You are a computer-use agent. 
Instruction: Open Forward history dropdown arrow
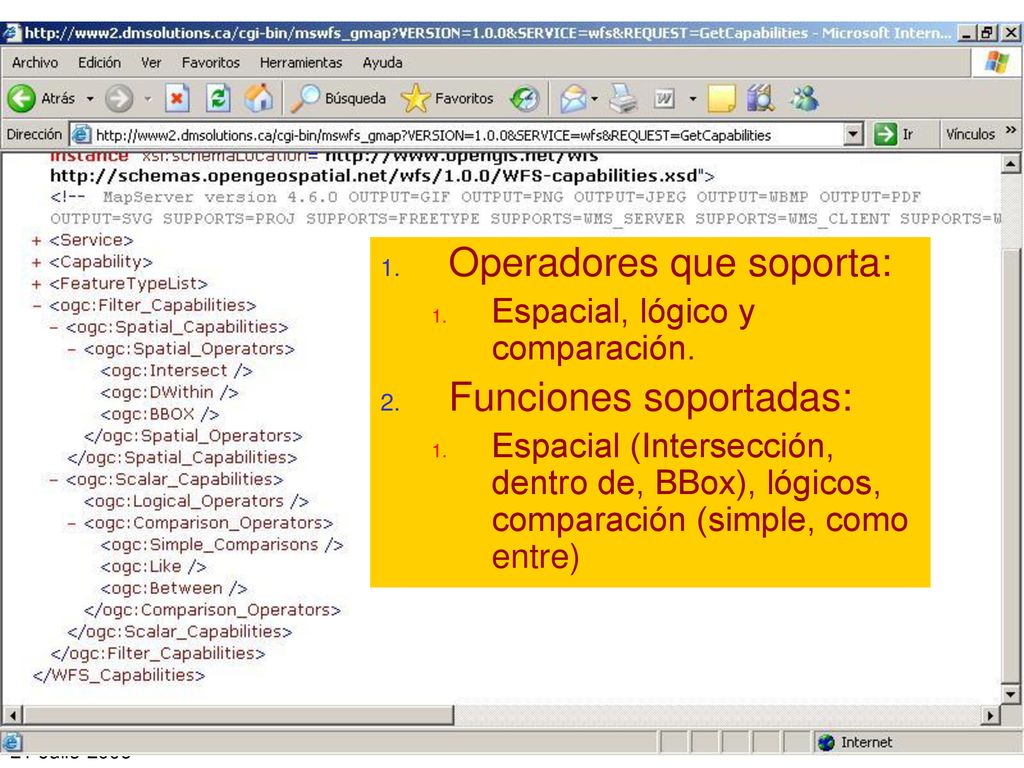[x=148, y=99]
